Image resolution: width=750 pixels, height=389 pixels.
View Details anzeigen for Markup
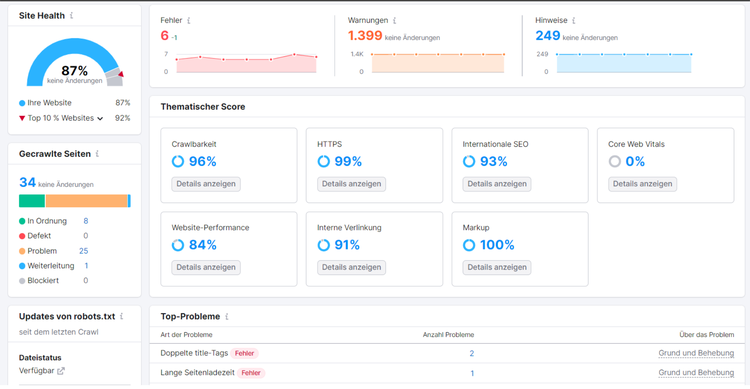click(497, 267)
